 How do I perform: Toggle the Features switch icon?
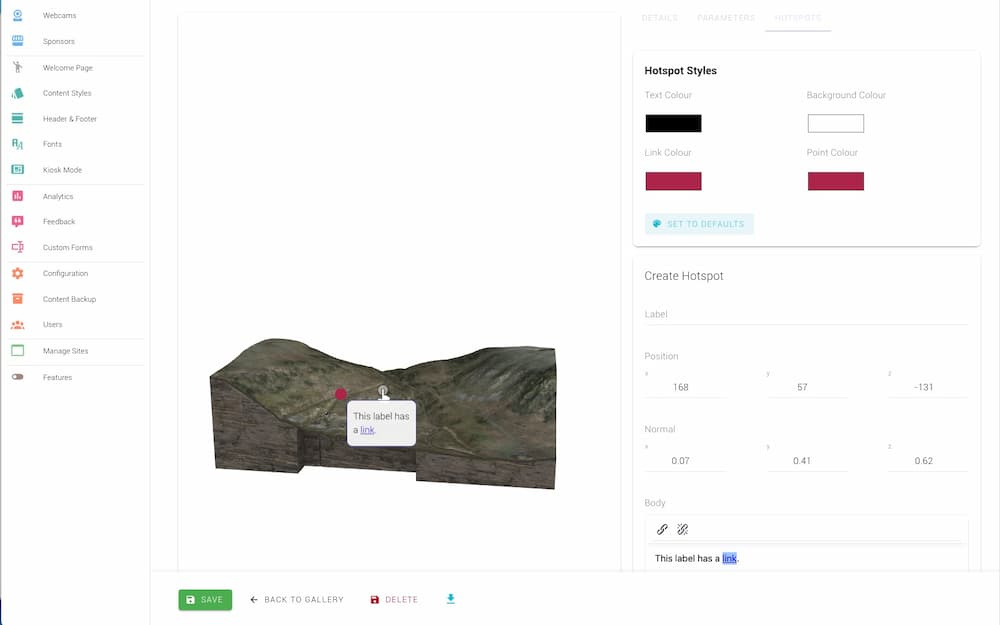point(17,377)
